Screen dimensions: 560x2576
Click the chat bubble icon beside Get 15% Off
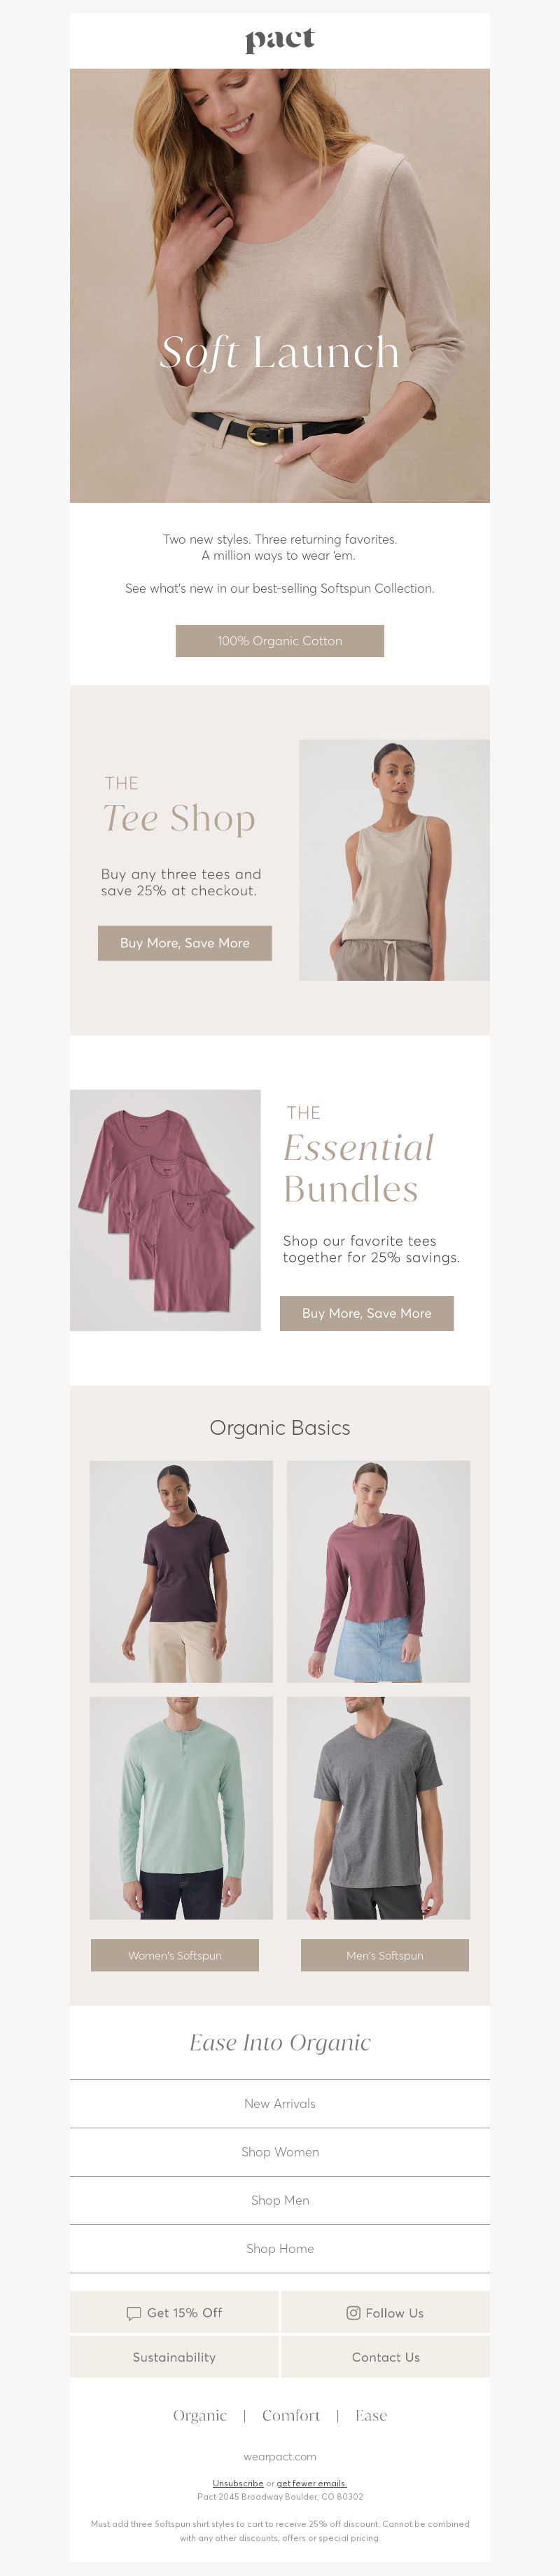coord(134,2313)
